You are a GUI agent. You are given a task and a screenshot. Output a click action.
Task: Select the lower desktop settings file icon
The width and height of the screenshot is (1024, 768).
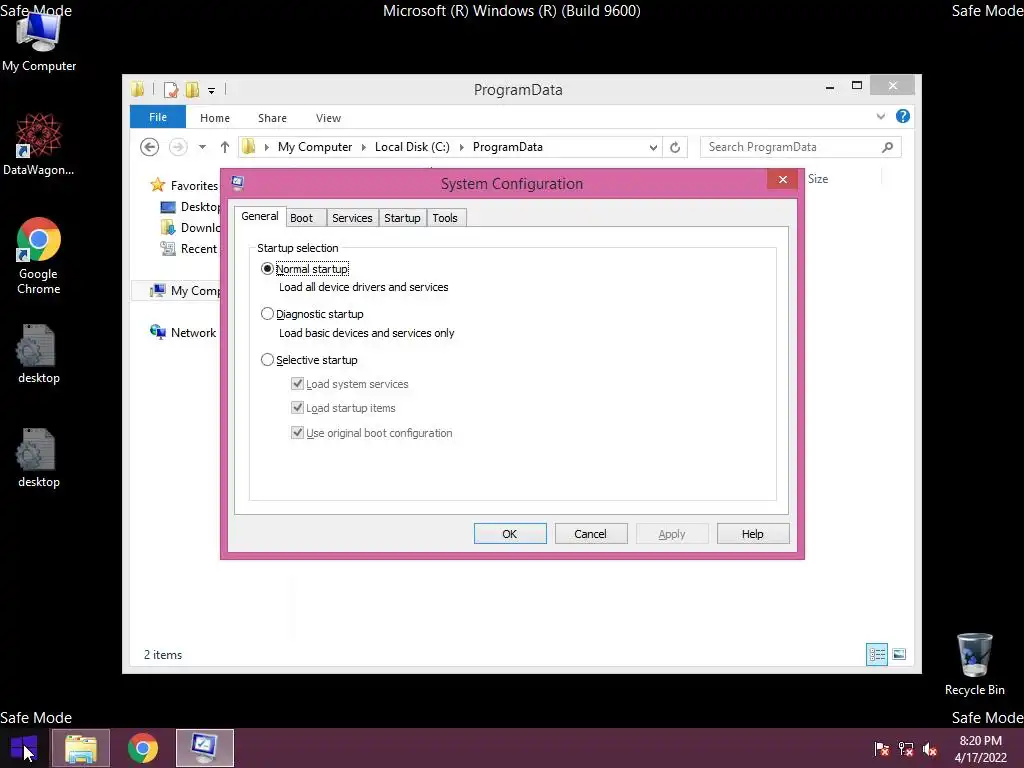39,457
